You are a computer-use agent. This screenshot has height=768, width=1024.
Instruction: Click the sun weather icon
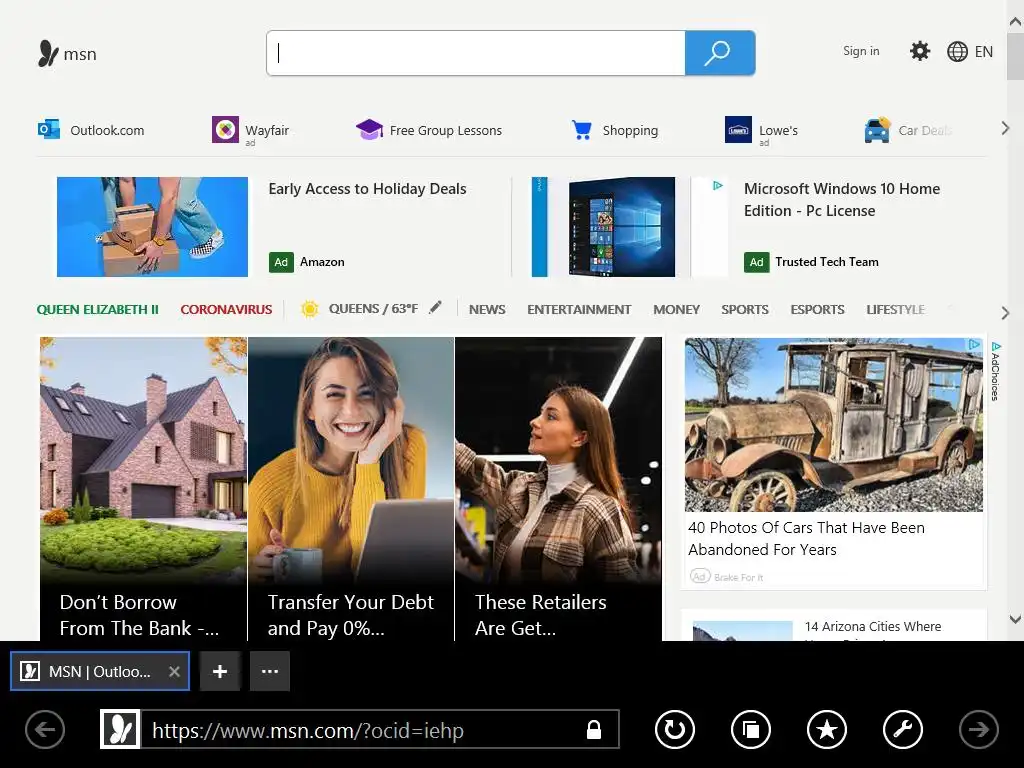pyautogui.click(x=310, y=309)
